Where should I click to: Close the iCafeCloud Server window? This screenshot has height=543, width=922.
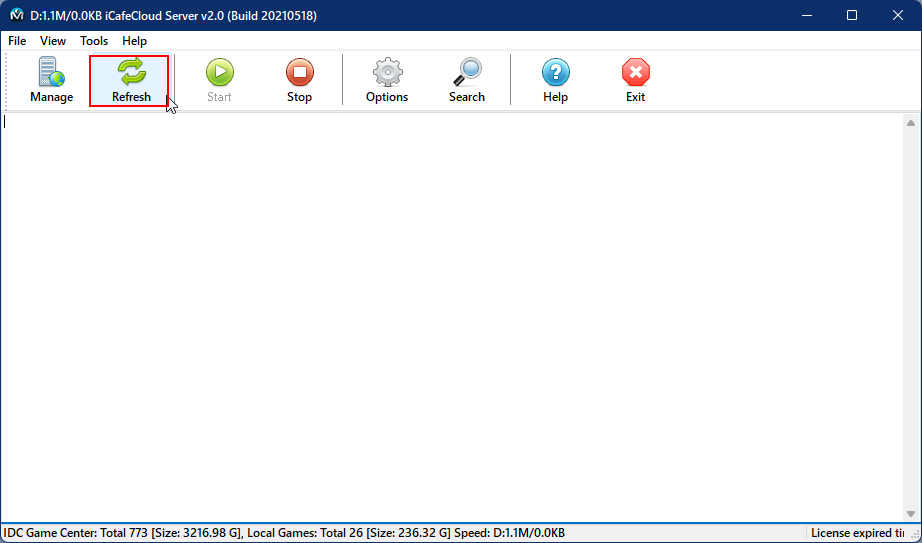pos(898,15)
